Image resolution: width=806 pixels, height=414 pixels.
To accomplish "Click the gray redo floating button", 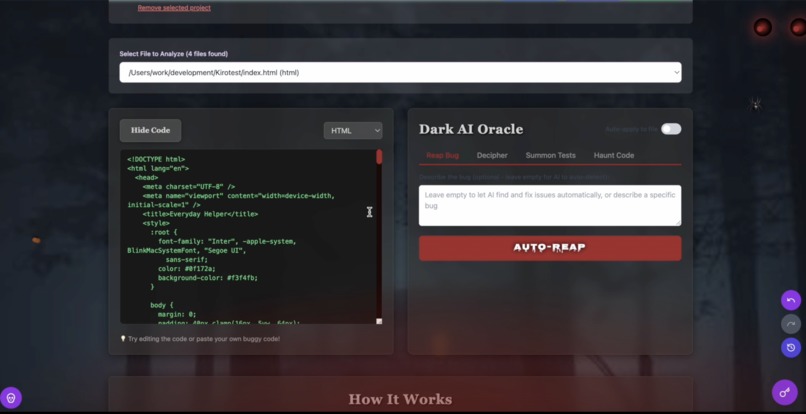I will point(791,324).
